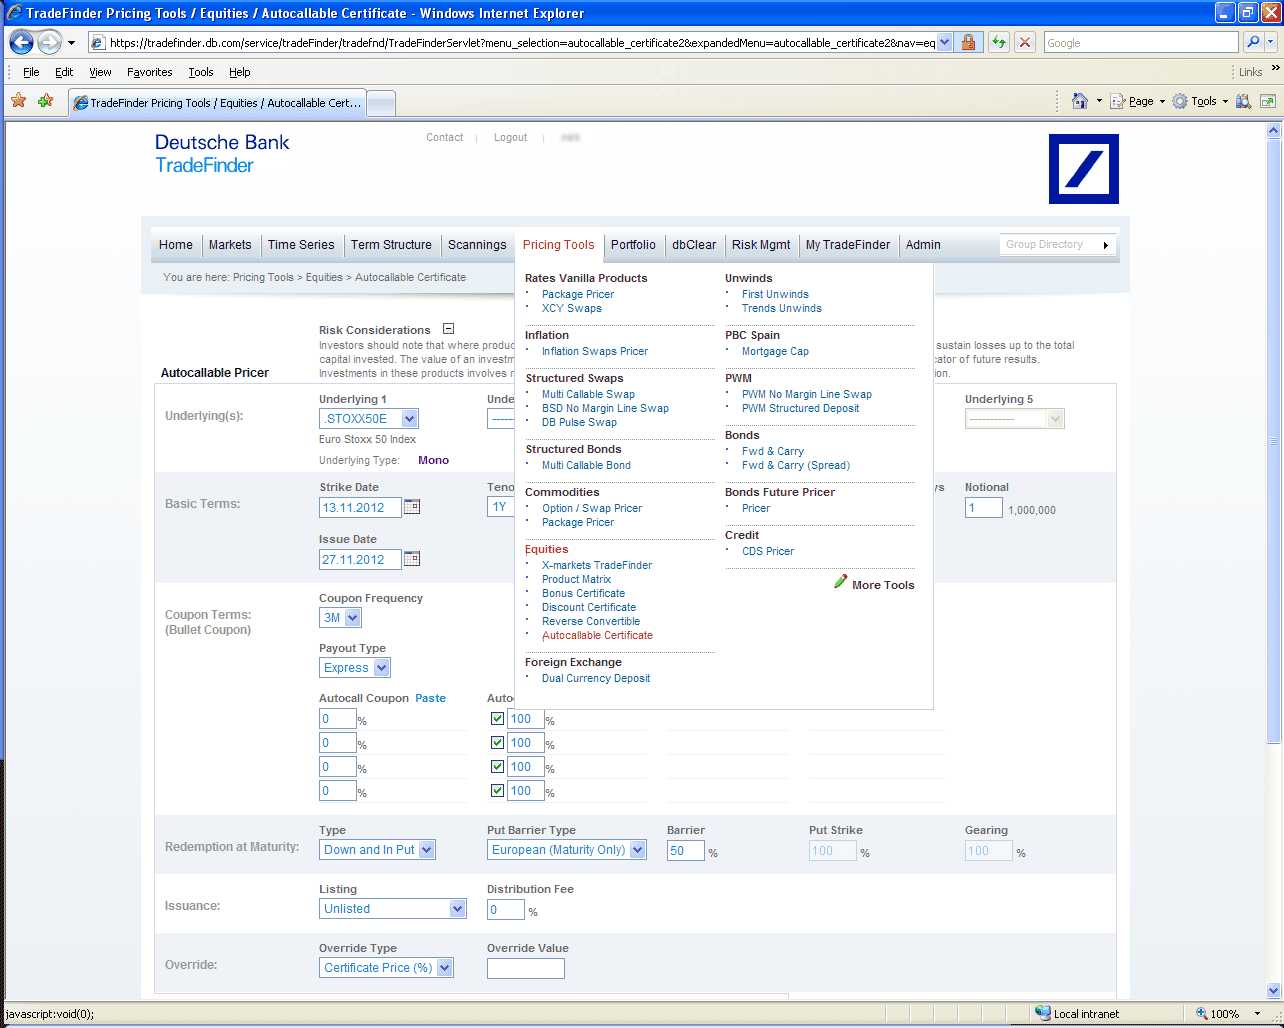Open the Strike Date calendar picker
This screenshot has width=1284, height=1028.
click(x=411, y=507)
